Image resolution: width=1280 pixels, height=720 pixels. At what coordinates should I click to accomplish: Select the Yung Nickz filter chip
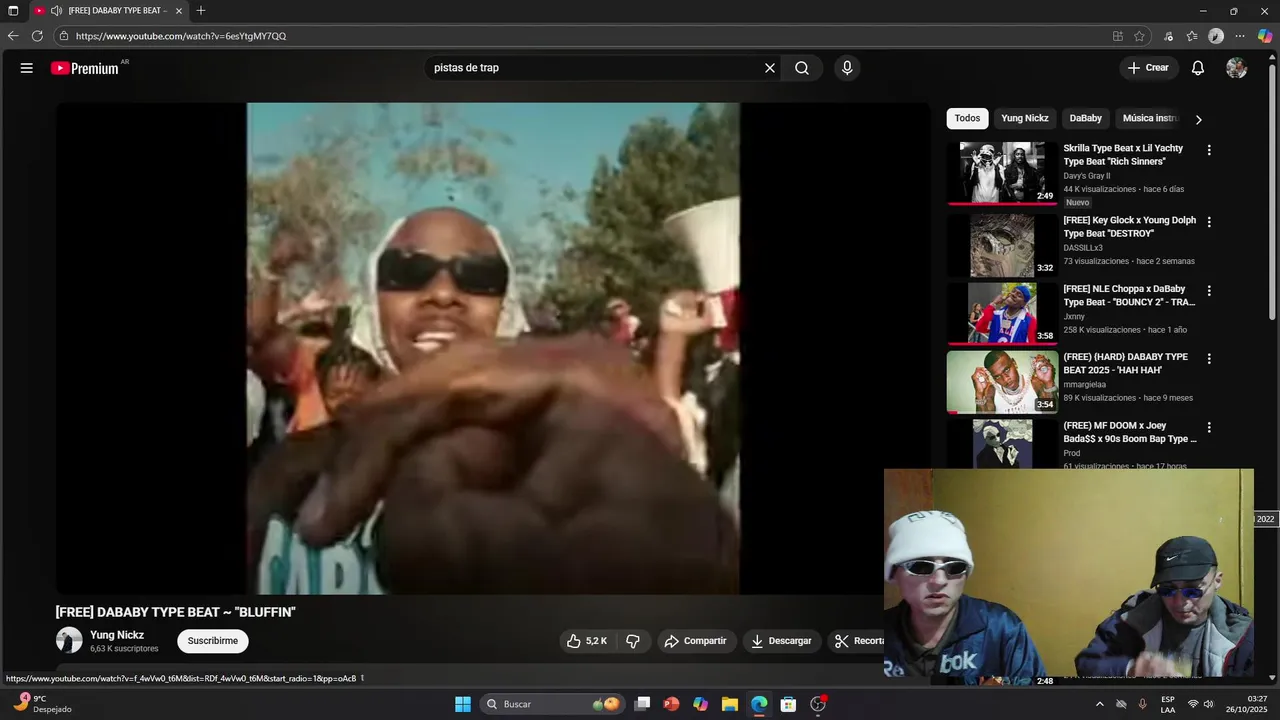1025,118
